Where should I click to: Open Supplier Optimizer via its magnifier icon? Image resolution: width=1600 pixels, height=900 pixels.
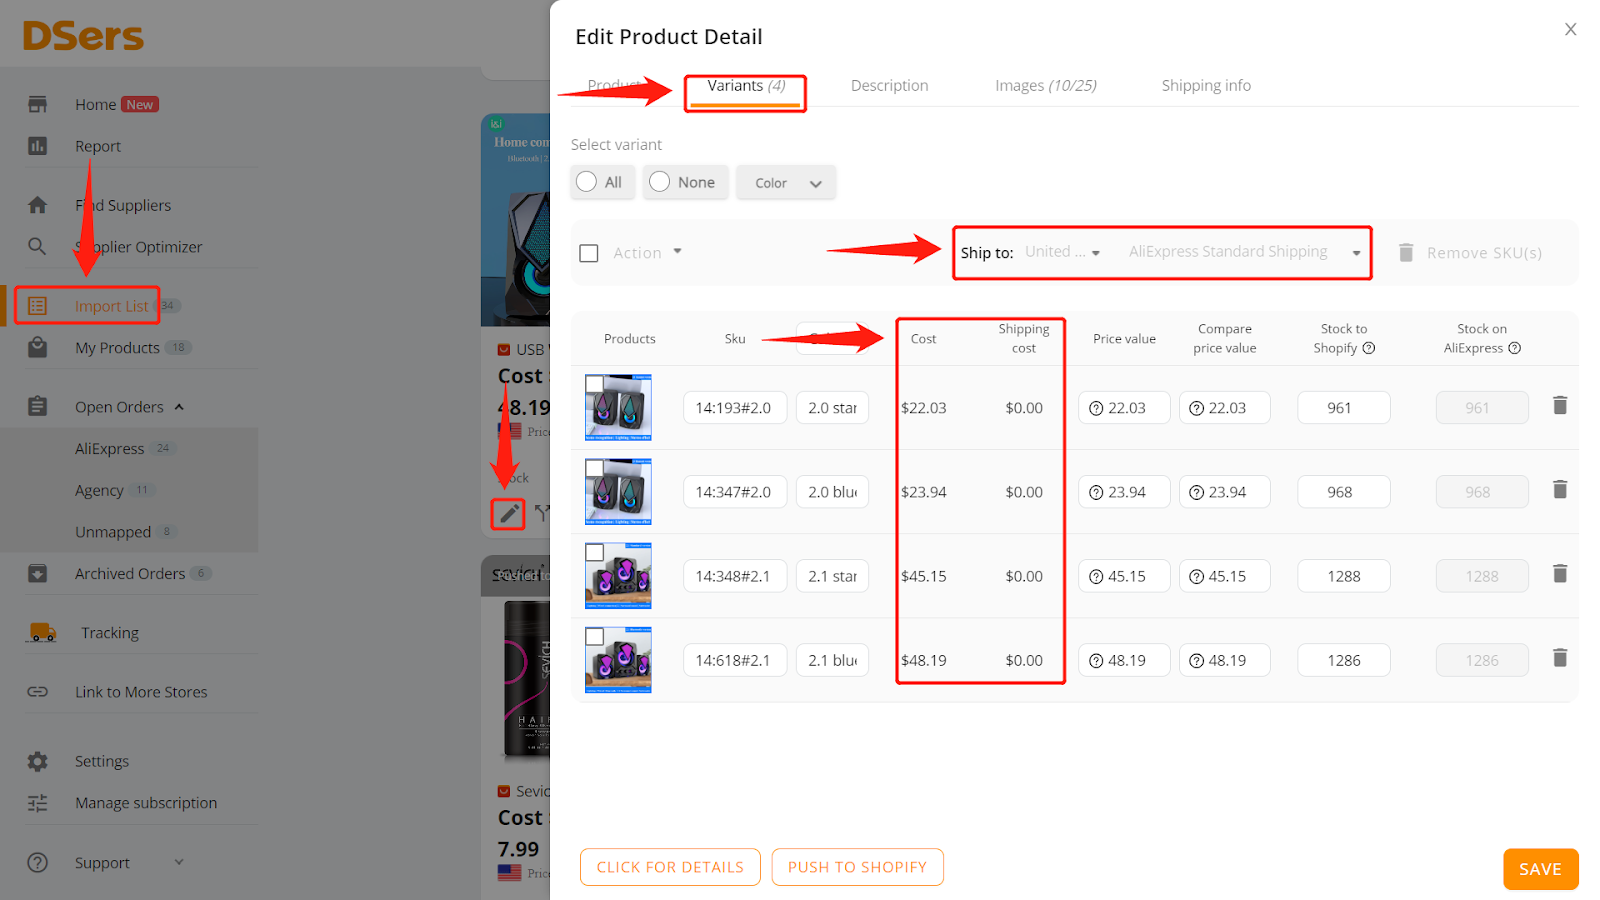pos(37,246)
